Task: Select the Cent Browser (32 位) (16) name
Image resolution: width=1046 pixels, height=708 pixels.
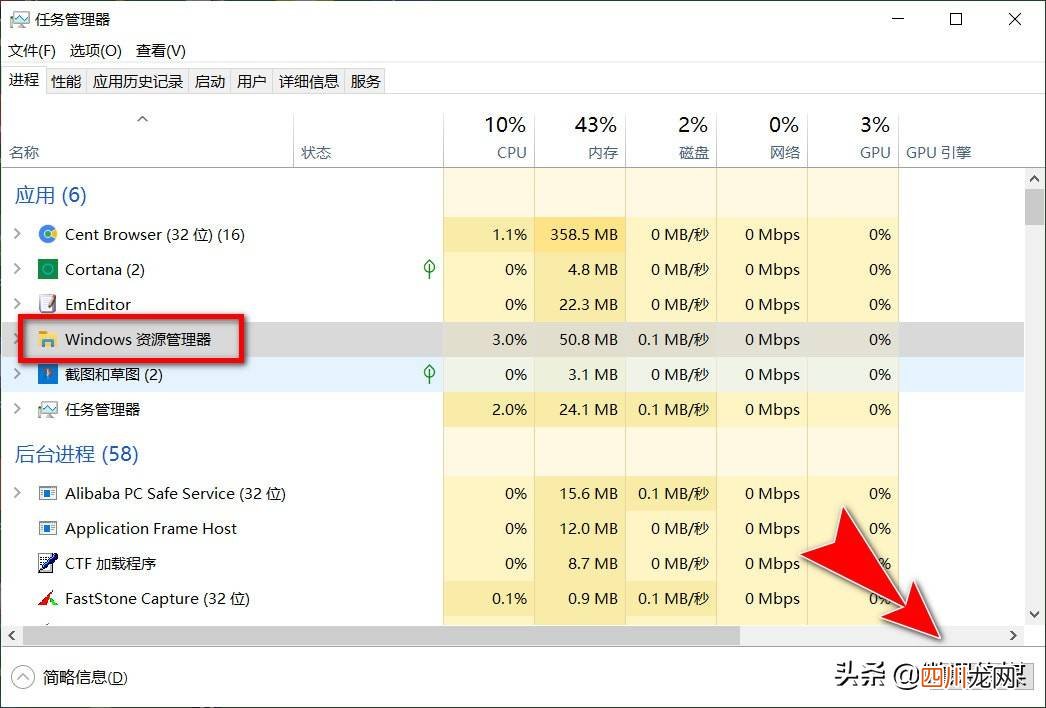Action: point(155,234)
